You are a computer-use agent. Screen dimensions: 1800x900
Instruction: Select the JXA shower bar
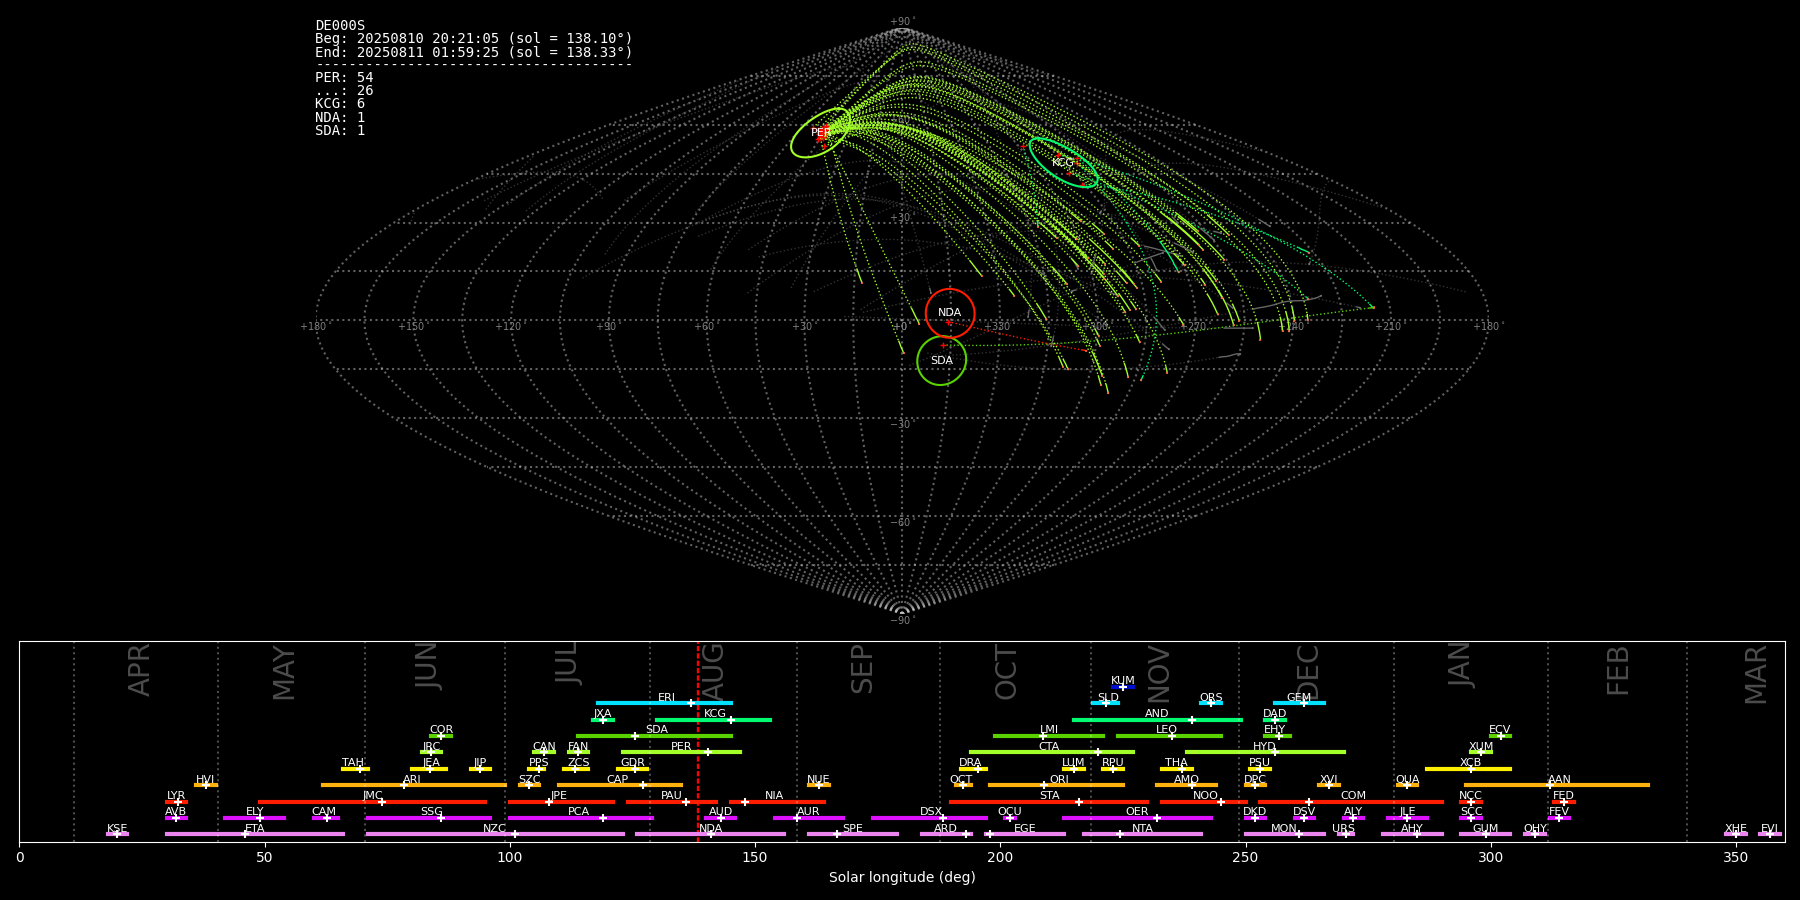(603, 719)
